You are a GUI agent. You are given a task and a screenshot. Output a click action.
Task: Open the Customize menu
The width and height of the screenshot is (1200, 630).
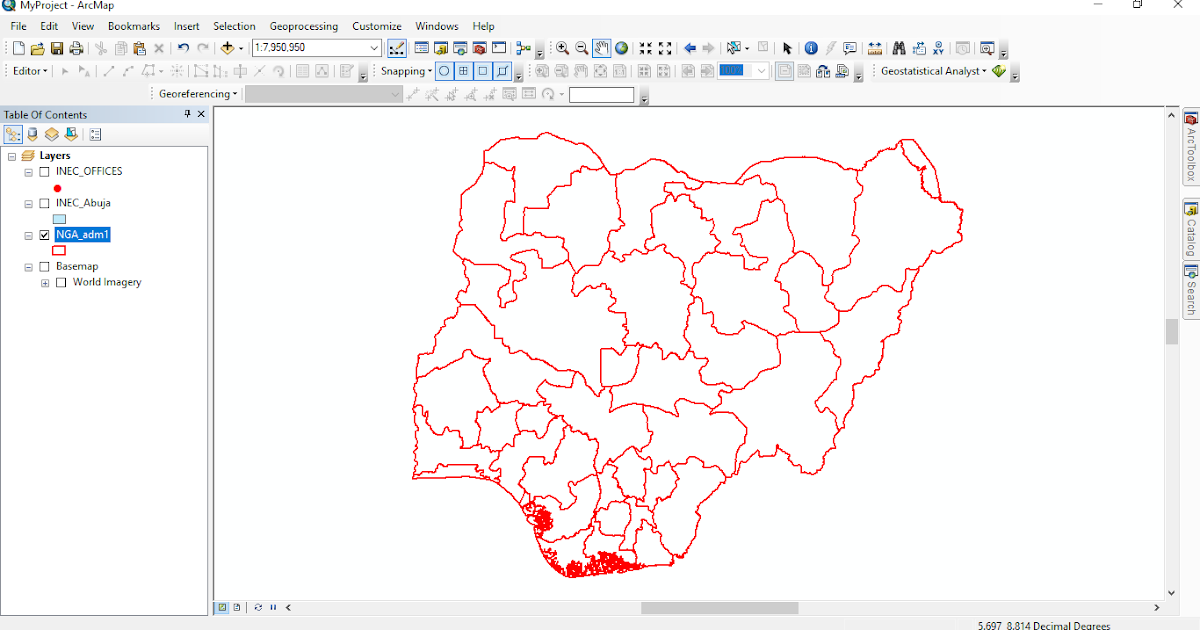coord(376,26)
